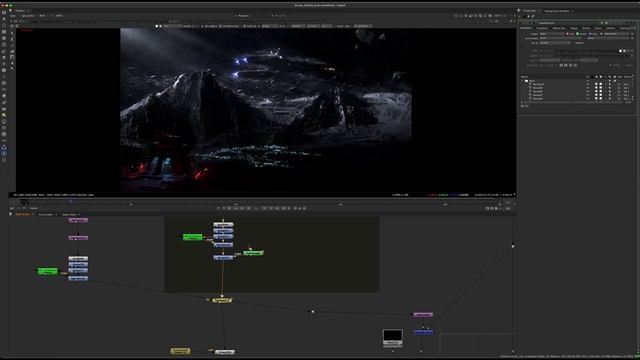This screenshot has height=360, width=640.
Task: Select the green node right of the blue stack
Action: [x=253, y=253]
